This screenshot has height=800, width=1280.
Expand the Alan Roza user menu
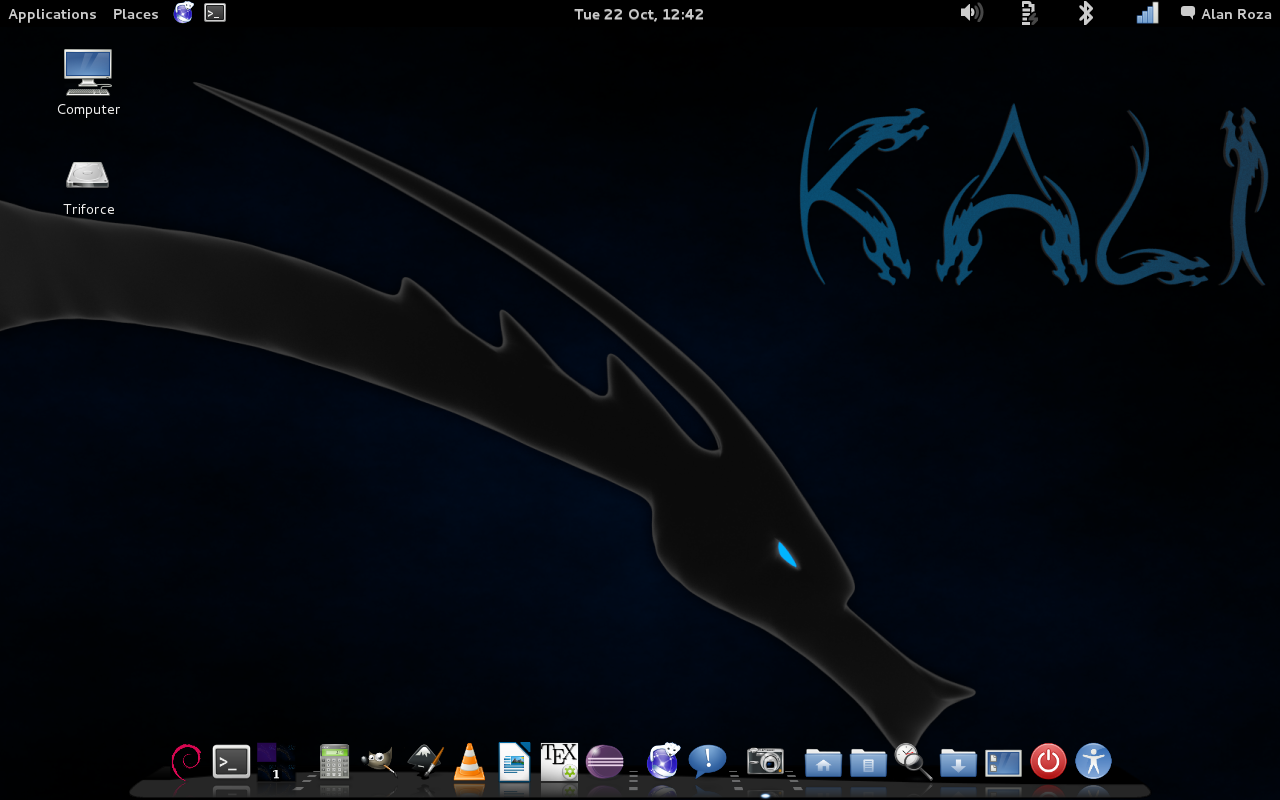pyautogui.click(x=1226, y=14)
